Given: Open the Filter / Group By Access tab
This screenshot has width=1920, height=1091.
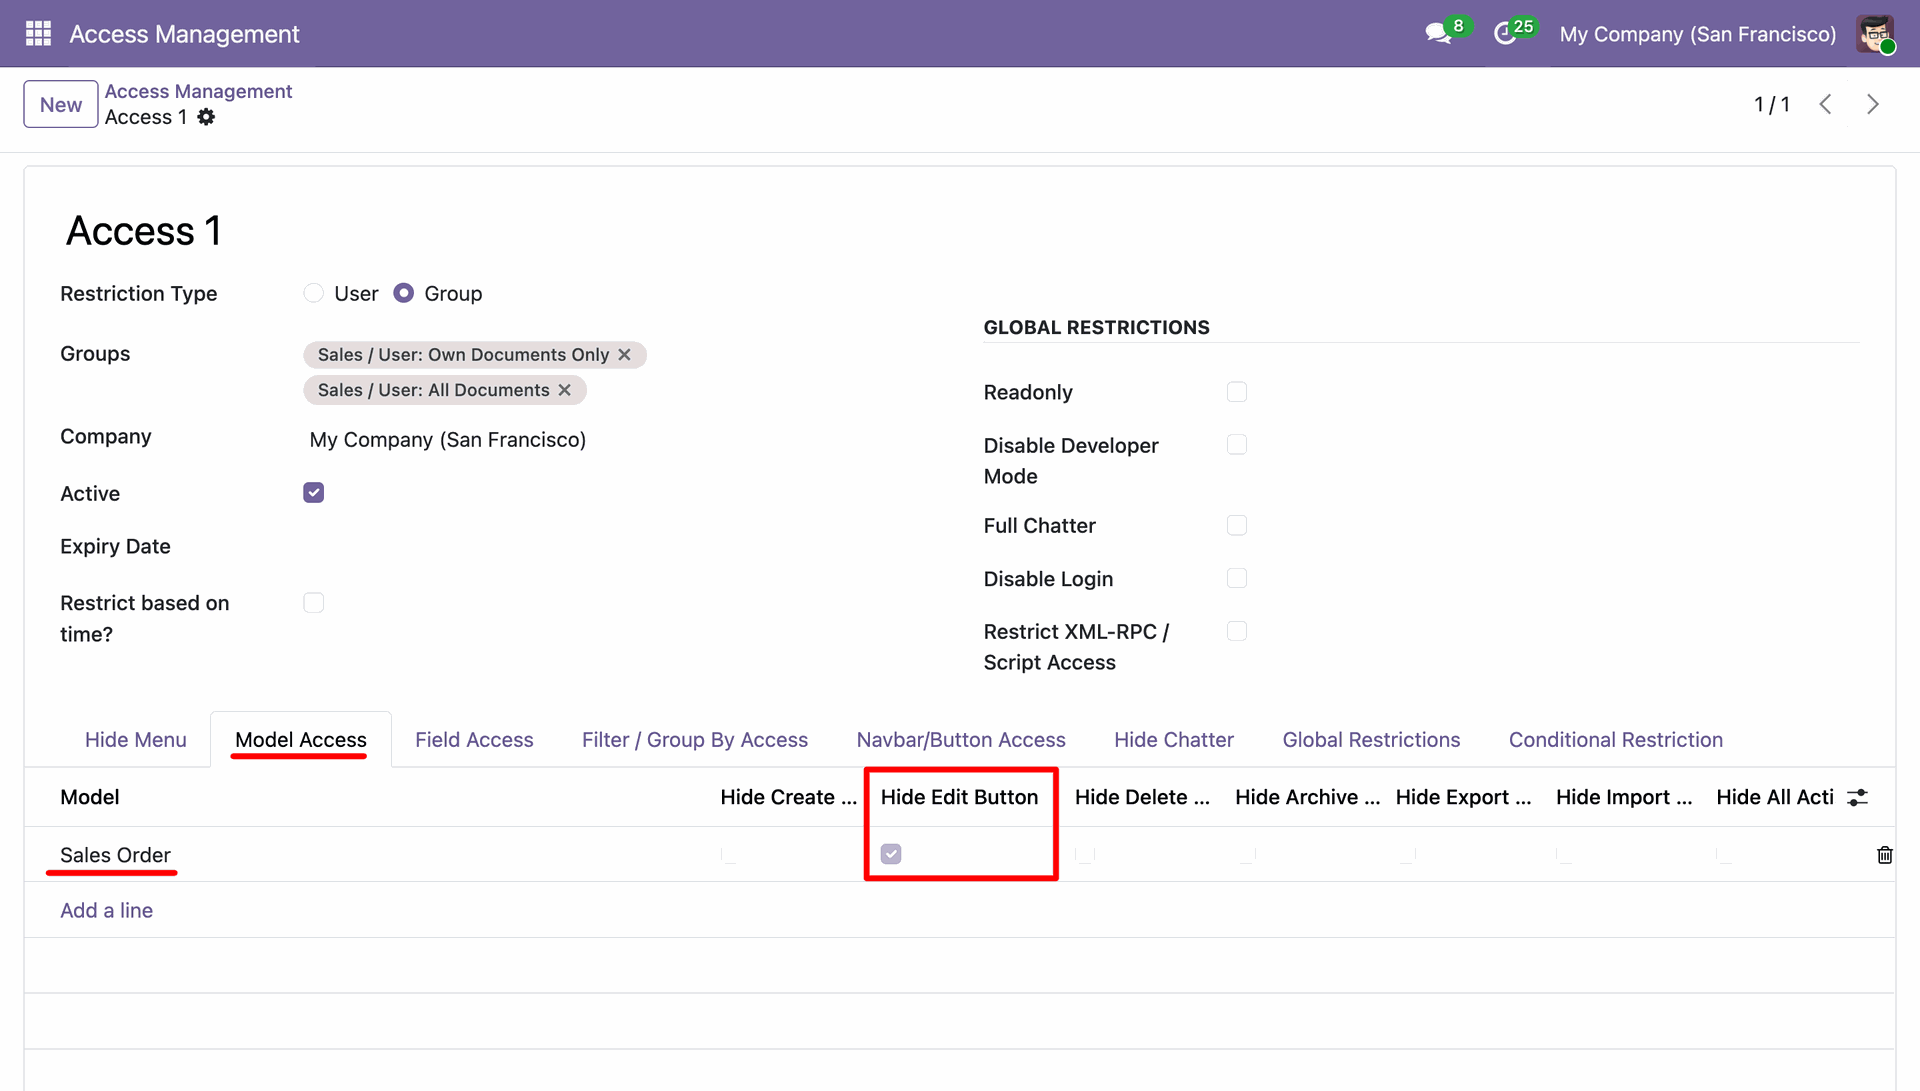Looking at the screenshot, I should click(695, 740).
